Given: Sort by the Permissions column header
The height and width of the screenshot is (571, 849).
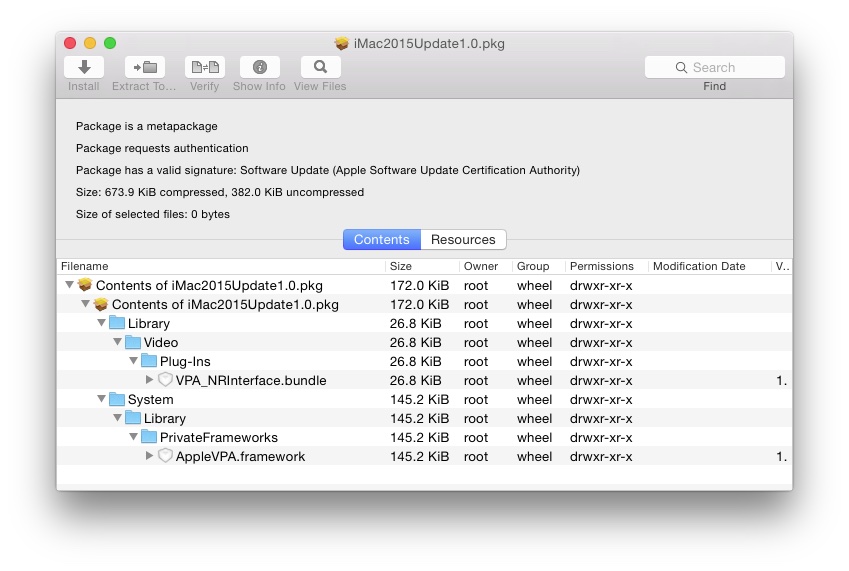Looking at the screenshot, I should click(606, 266).
